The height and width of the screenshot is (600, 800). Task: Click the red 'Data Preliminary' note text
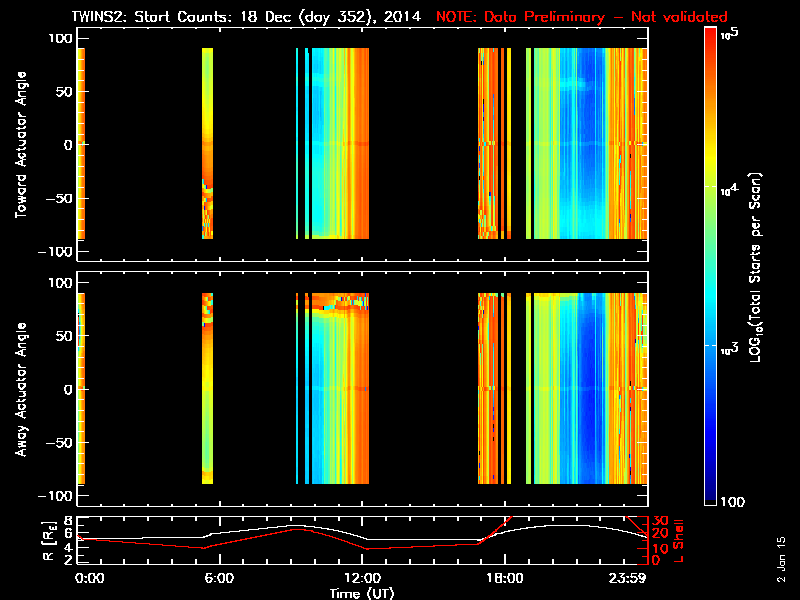582,17
